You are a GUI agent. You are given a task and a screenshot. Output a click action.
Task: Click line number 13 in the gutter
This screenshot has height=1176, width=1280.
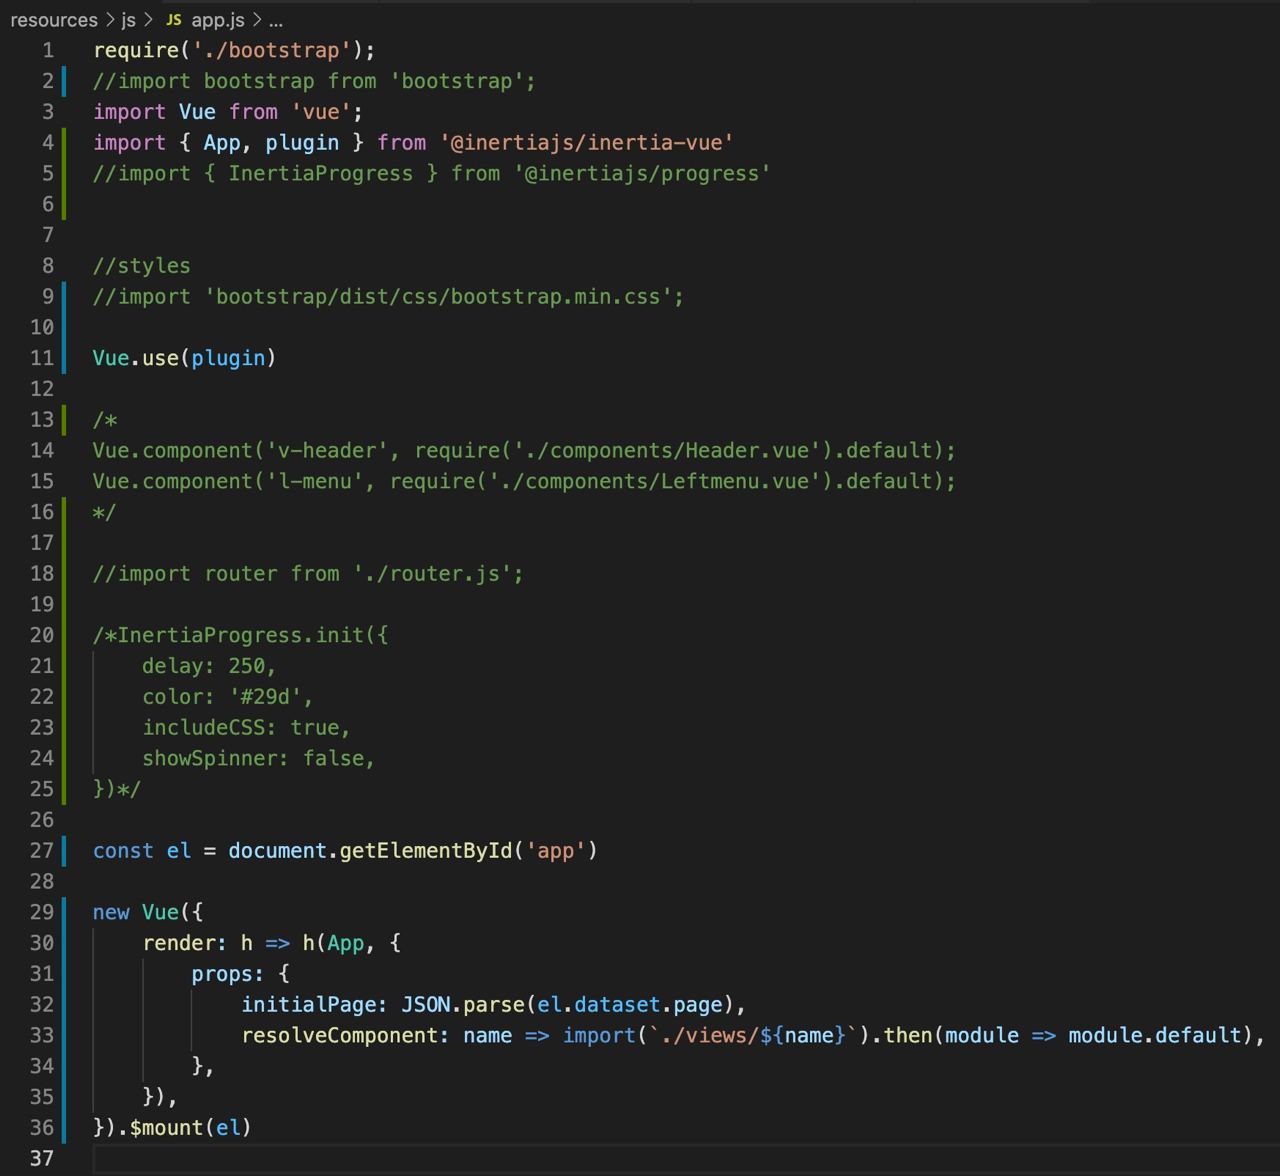(42, 419)
